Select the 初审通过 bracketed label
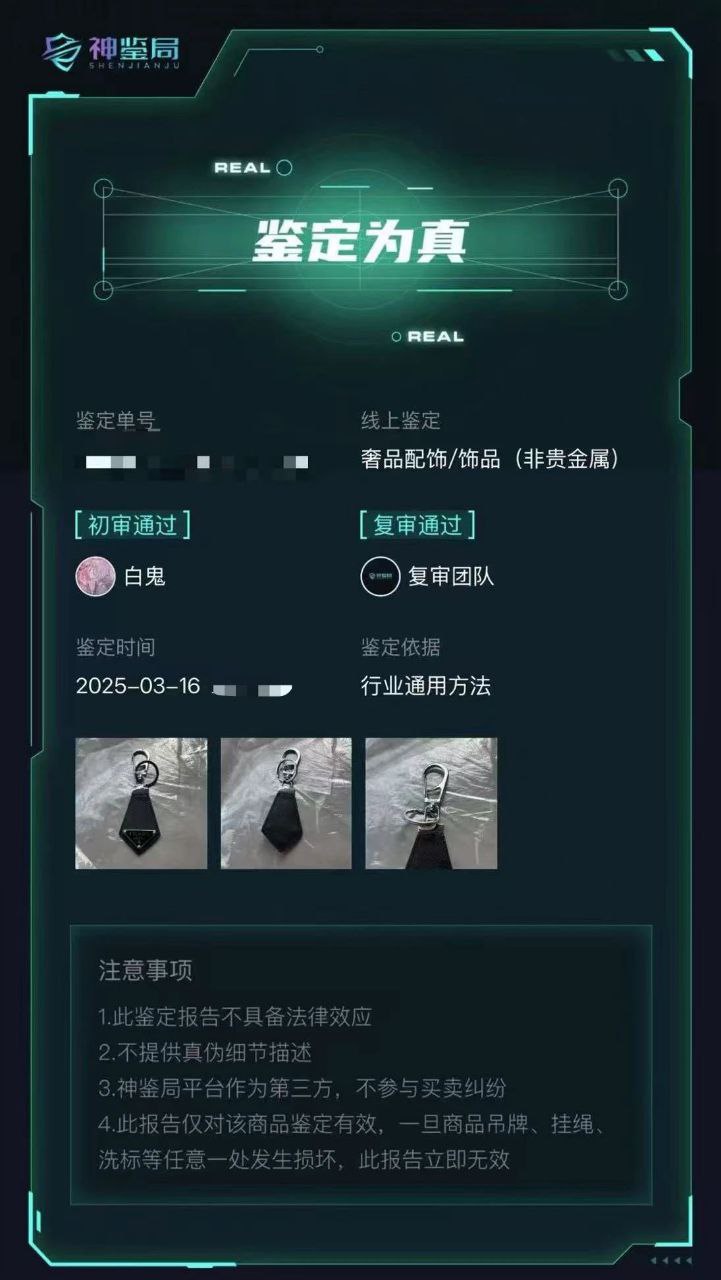Viewport: 721px width, 1280px height. click(132, 524)
